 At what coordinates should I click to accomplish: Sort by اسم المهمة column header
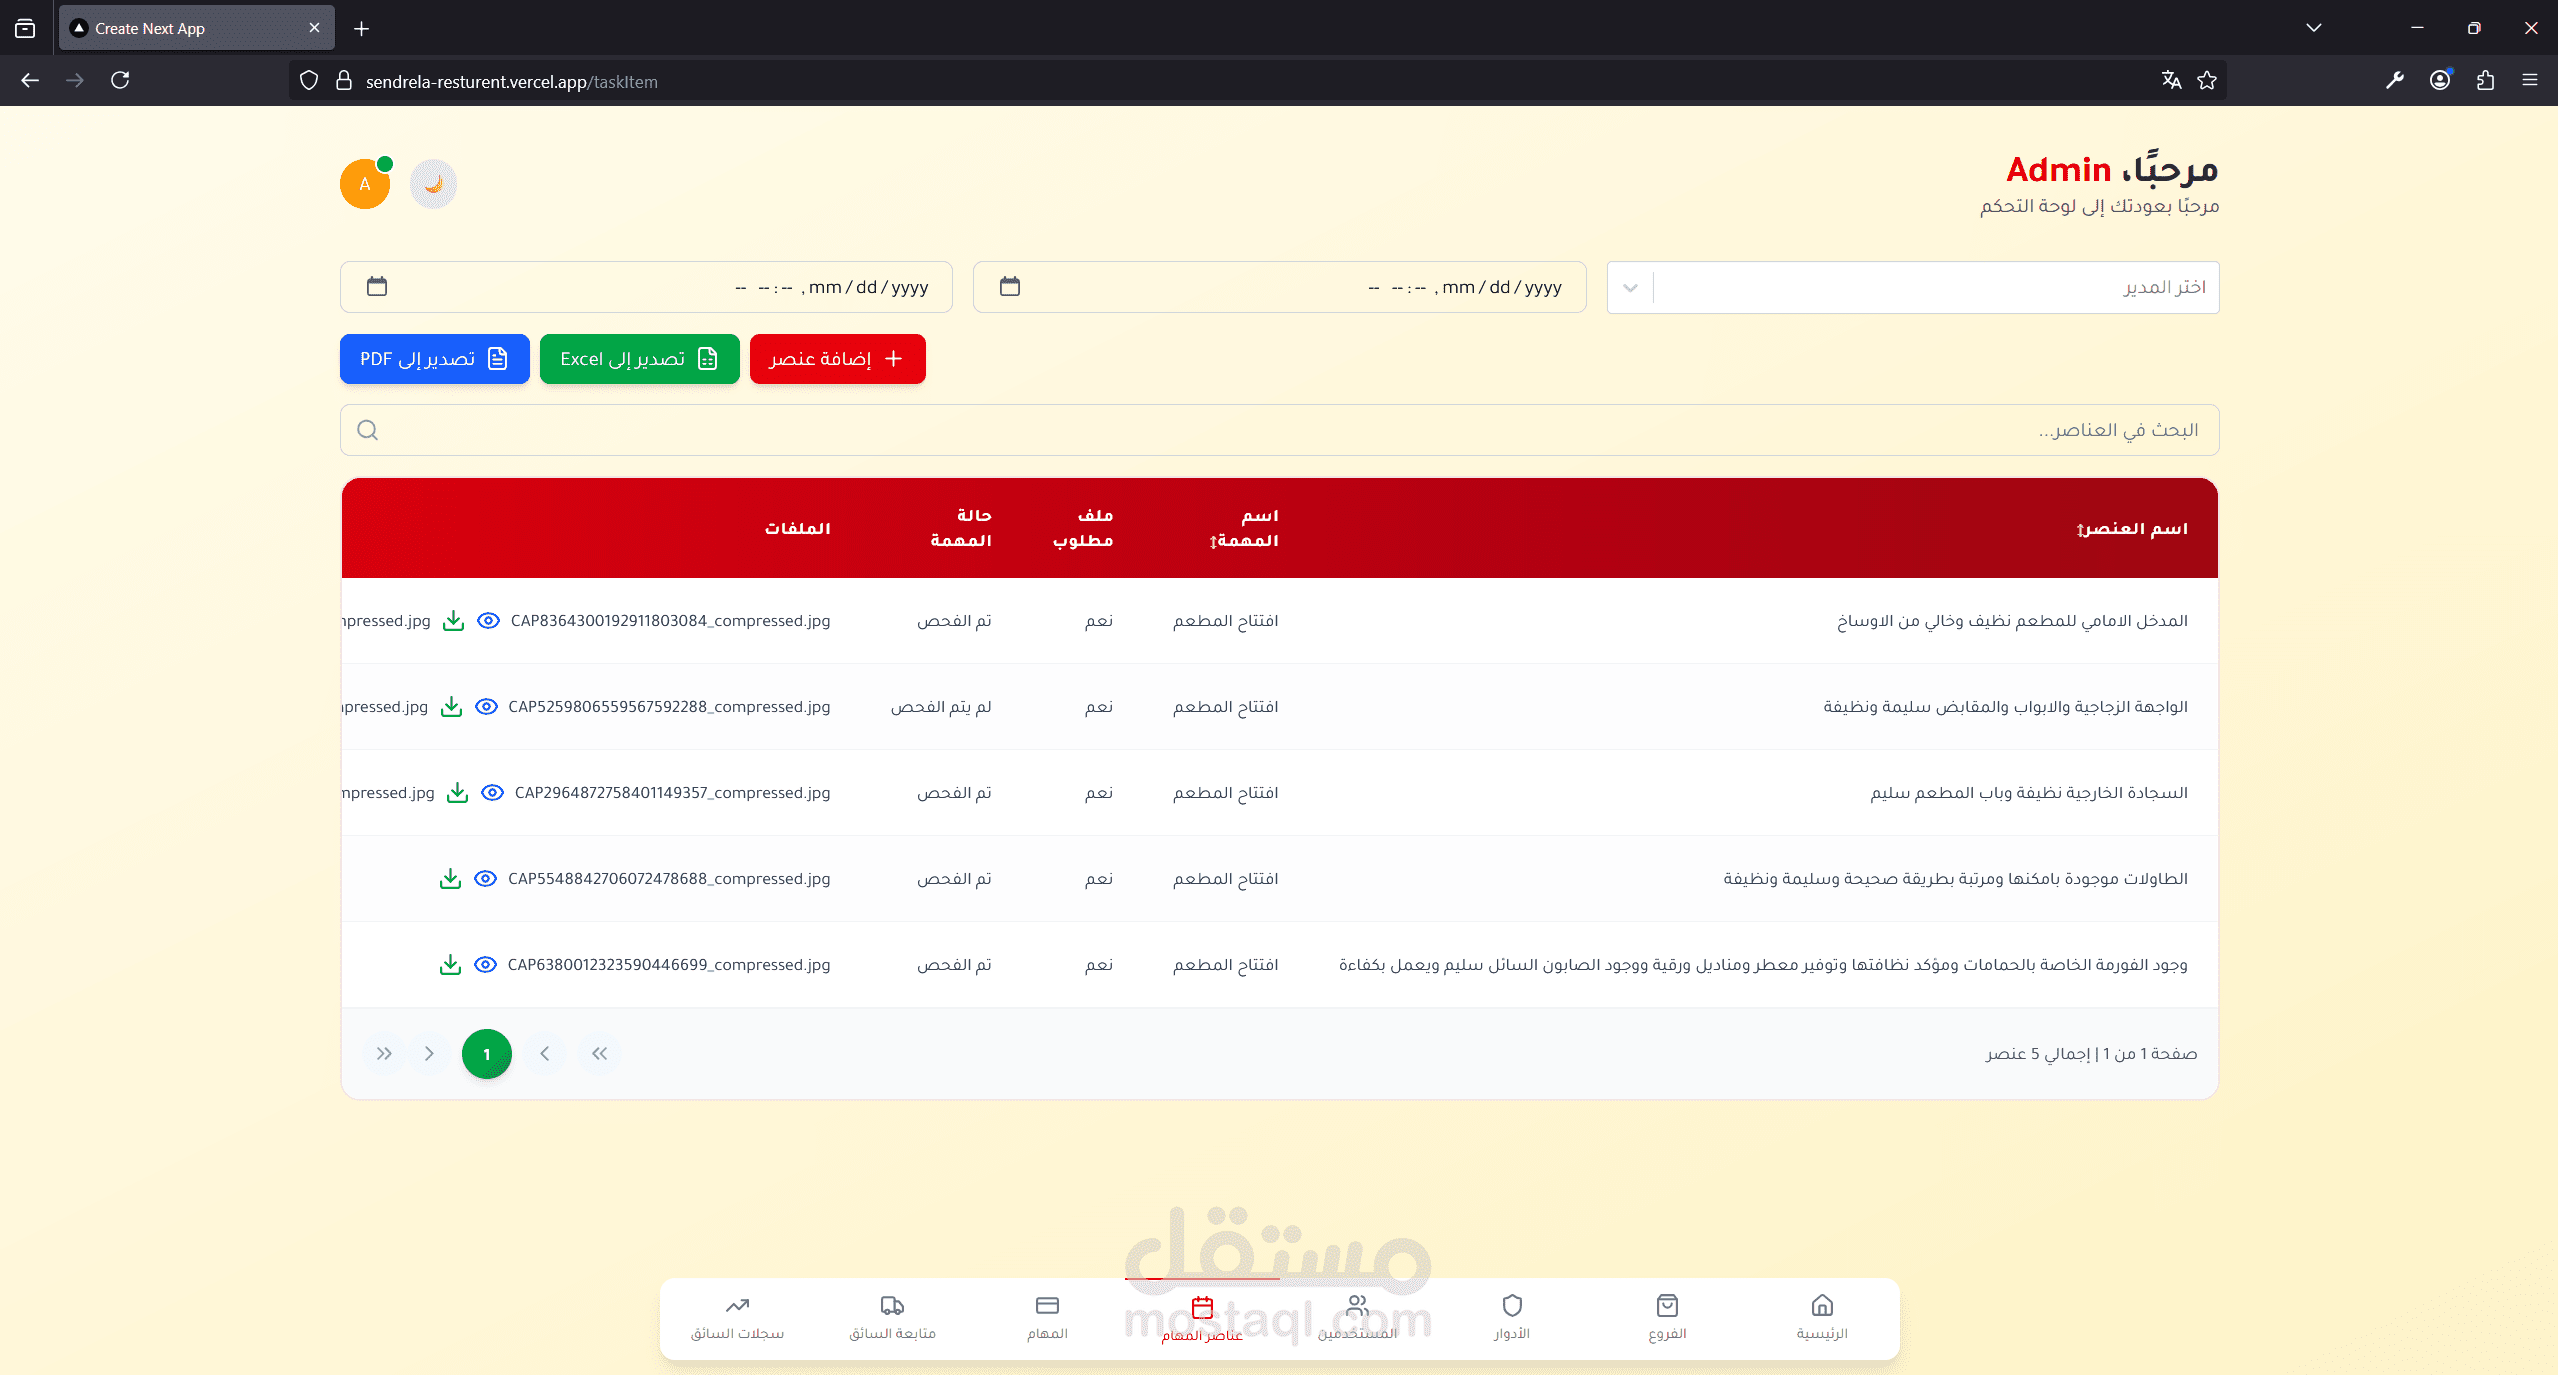[1243, 528]
